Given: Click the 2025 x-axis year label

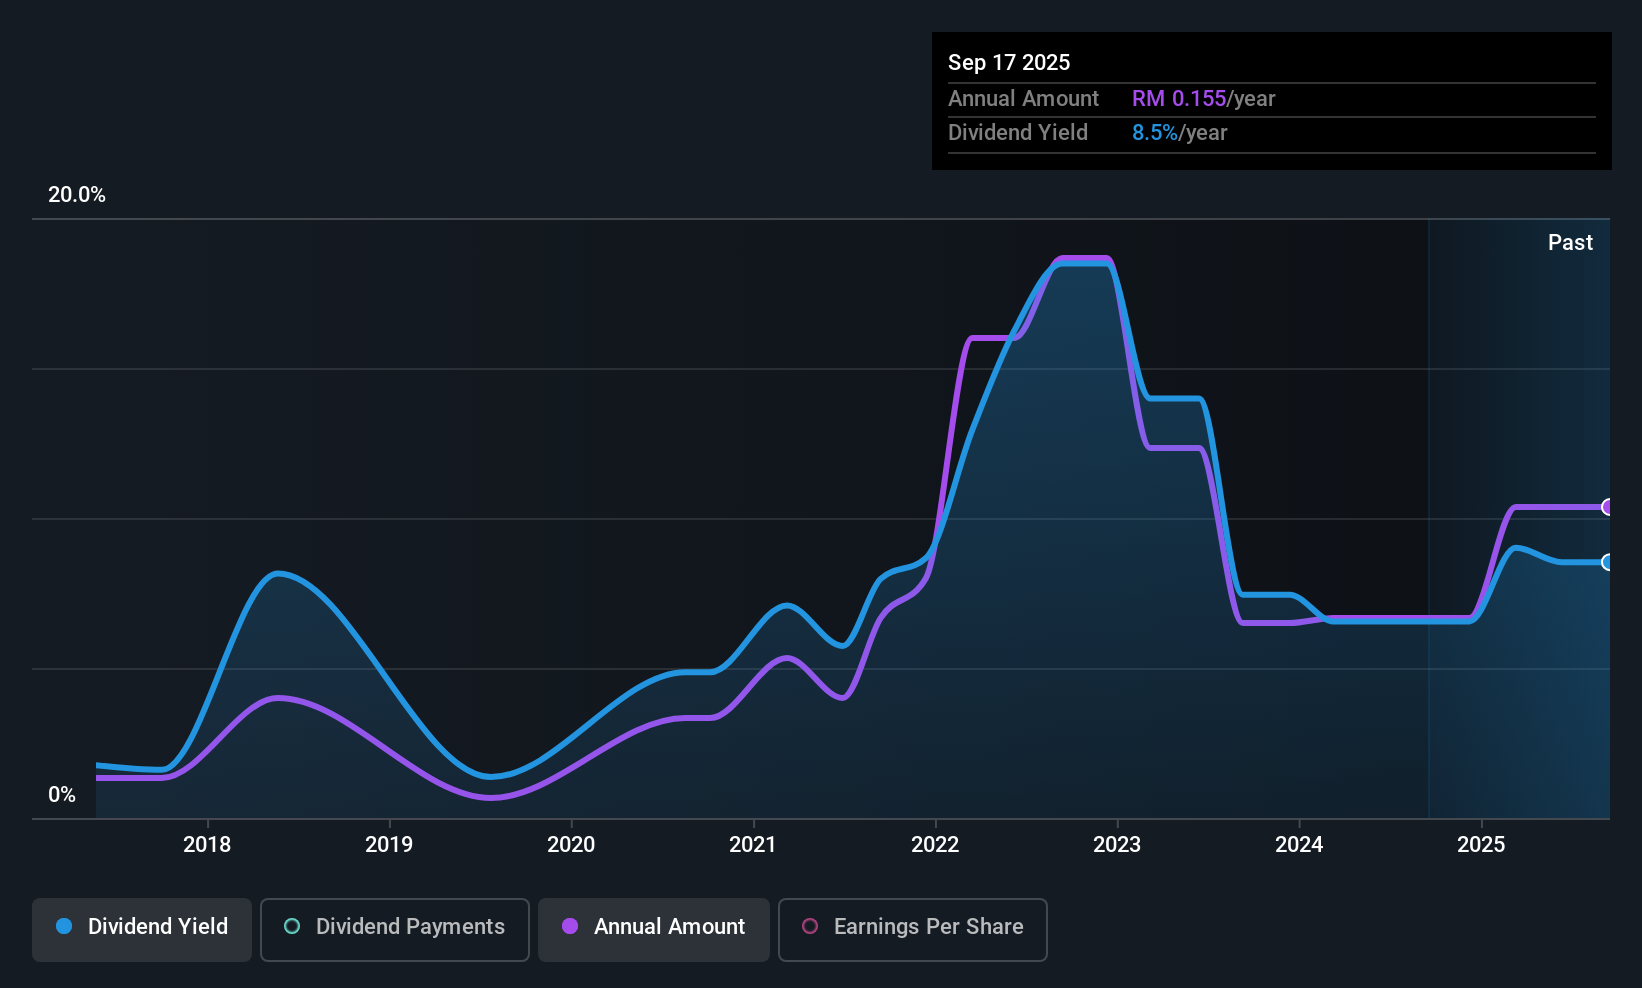Looking at the screenshot, I should tap(1481, 845).
